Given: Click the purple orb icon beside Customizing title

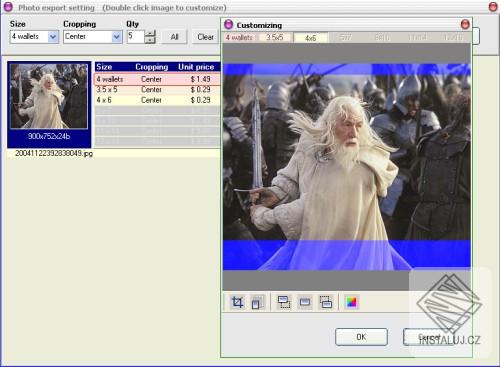Looking at the screenshot, I should click(229, 25).
